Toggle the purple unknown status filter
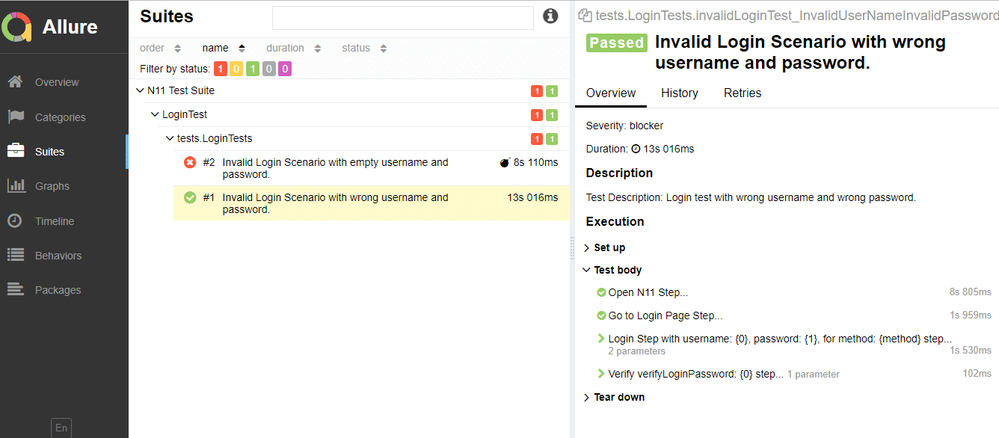 [285, 68]
